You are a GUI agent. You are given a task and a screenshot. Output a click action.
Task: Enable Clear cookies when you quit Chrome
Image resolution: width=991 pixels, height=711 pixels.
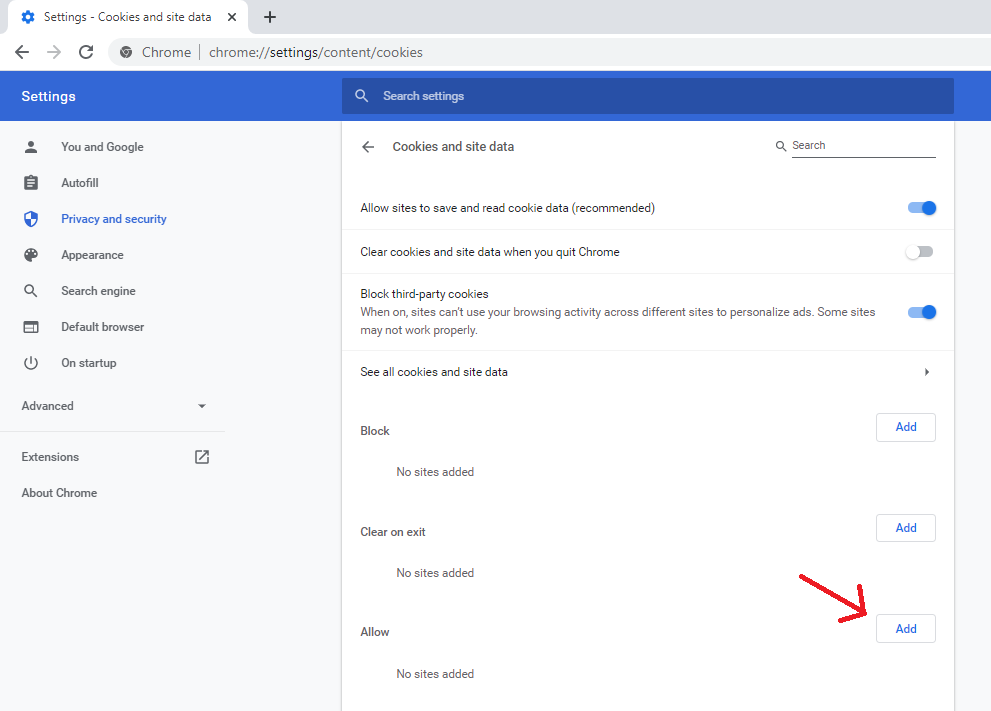(919, 252)
